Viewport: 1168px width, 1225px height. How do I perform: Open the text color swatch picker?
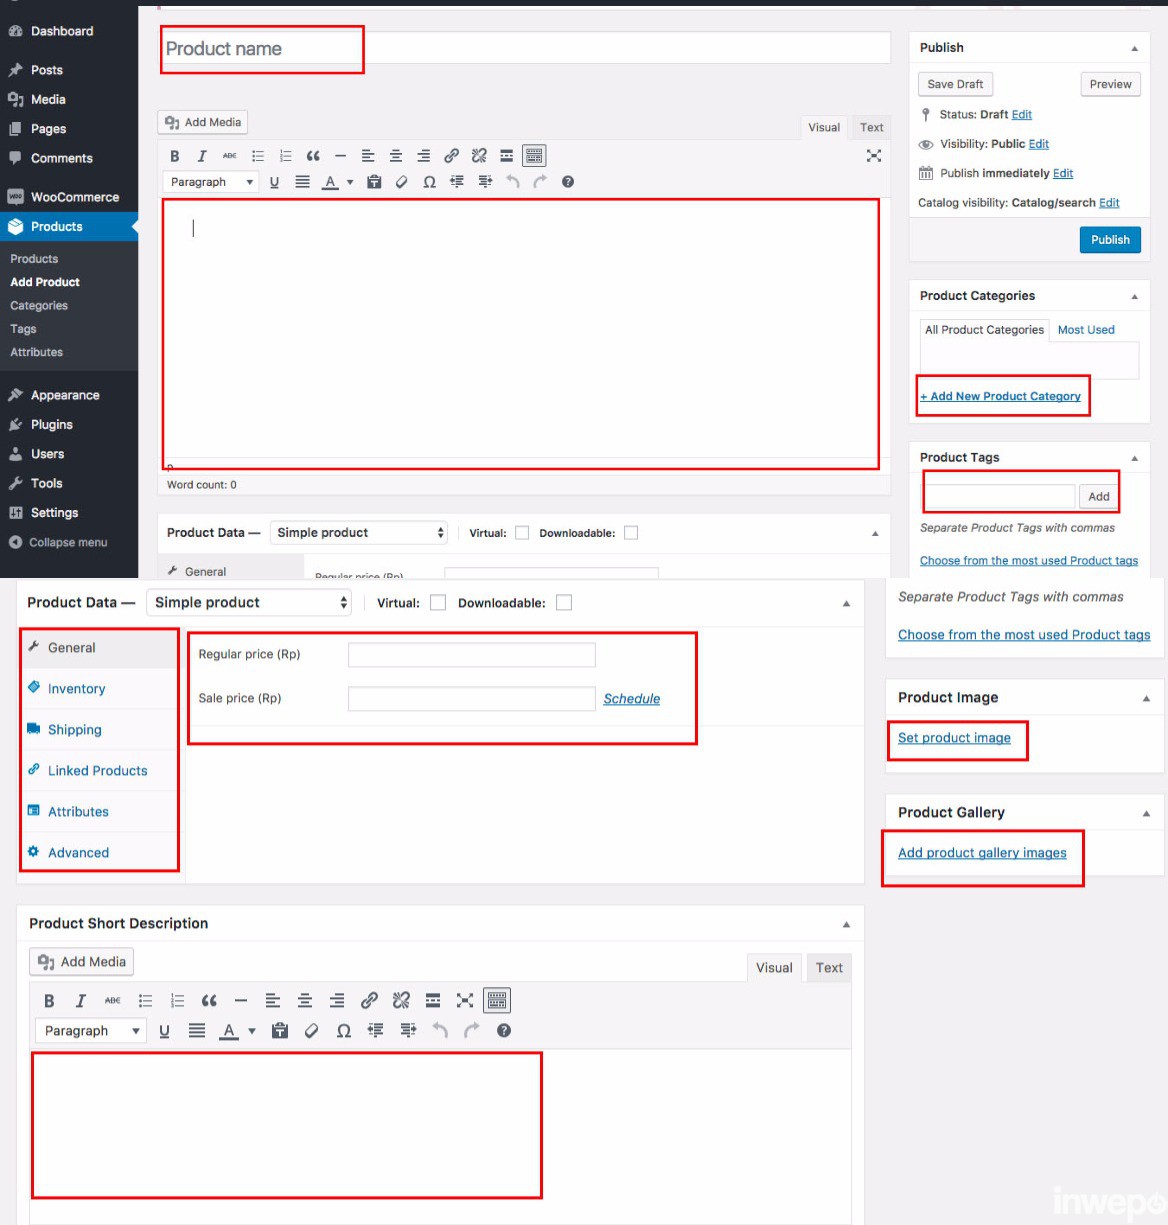(x=331, y=182)
